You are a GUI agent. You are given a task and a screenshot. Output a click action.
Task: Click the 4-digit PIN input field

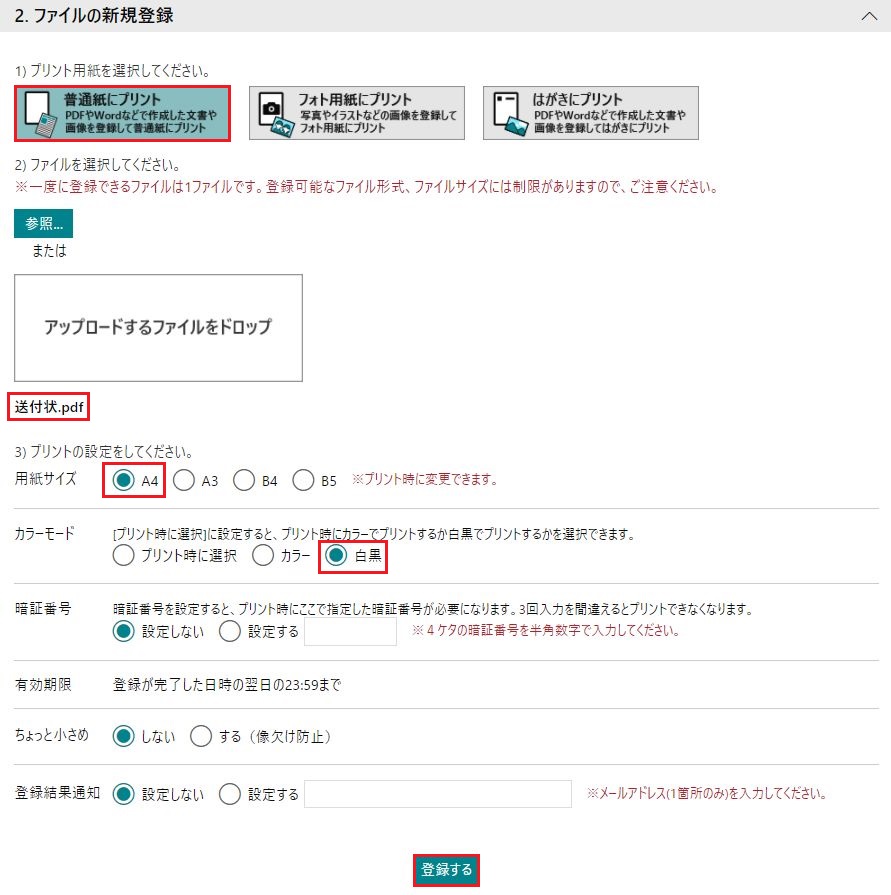click(x=350, y=631)
